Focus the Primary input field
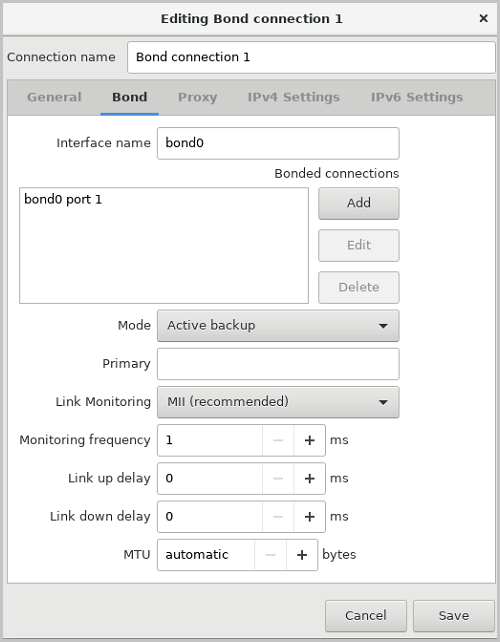 278,364
